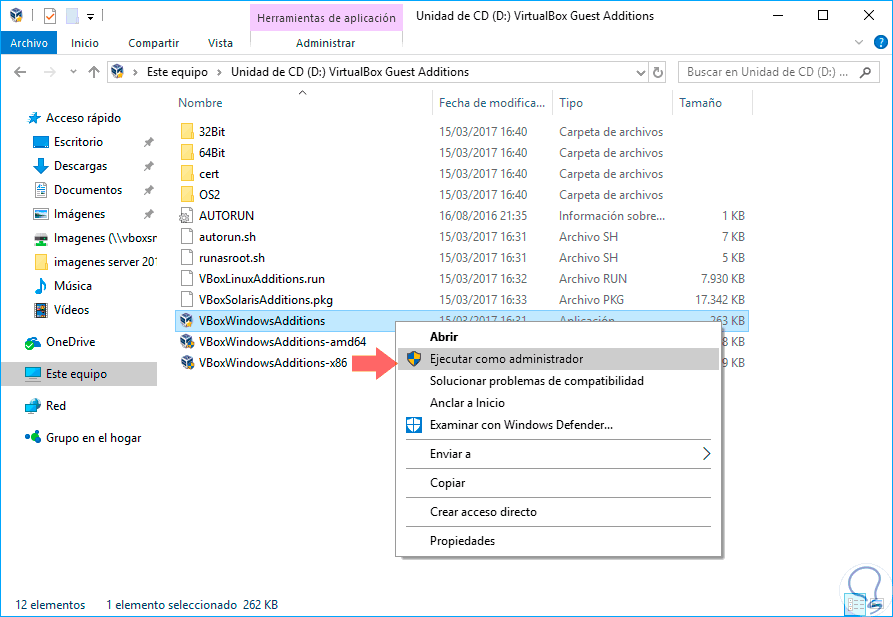Select OneDrive in navigation pane
893x617 pixels.
coord(70,342)
